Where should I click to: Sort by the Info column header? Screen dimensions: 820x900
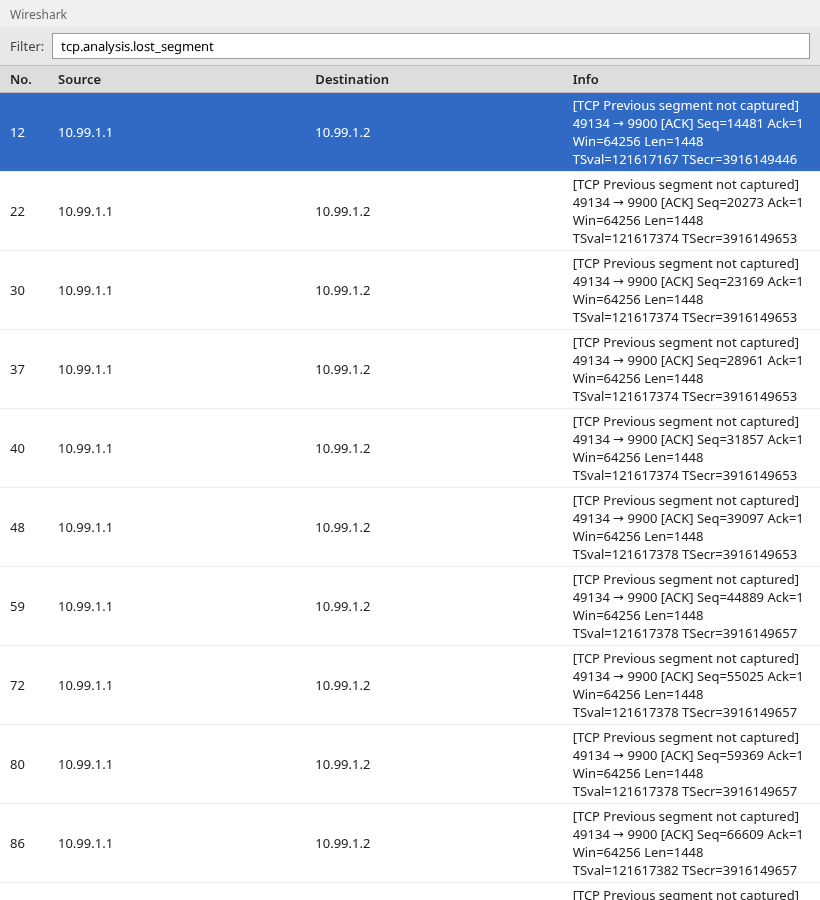(585, 80)
